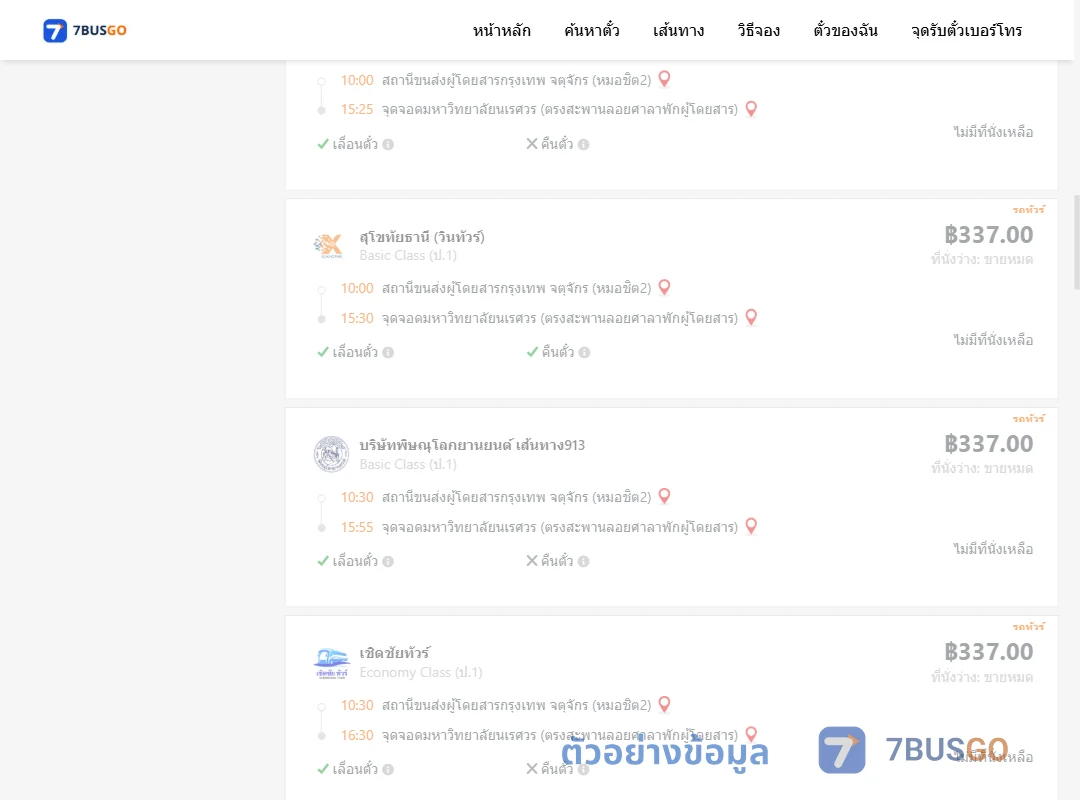This screenshot has width=1080, height=800.
Task: Click the 7BUSGO logo in header
Action: [85, 30]
